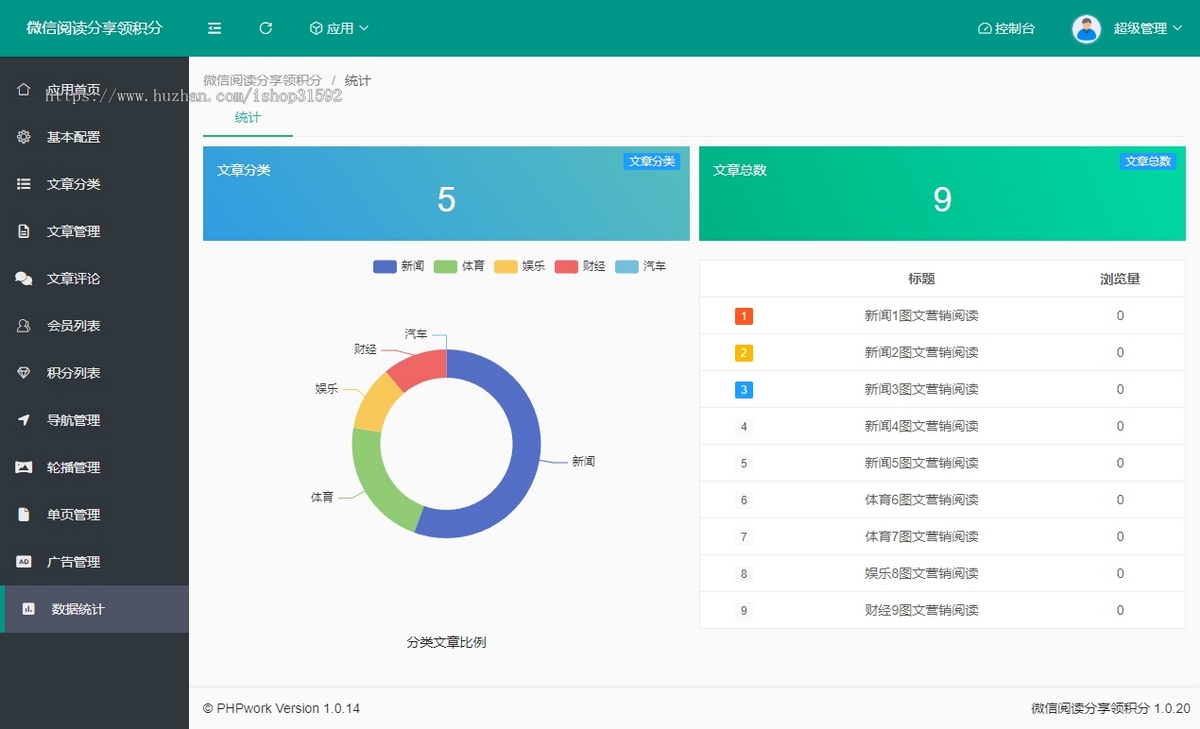Open the 控制台 link in header
Image resolution: width=1200 pixels, height=729 pixels.
1006,28
